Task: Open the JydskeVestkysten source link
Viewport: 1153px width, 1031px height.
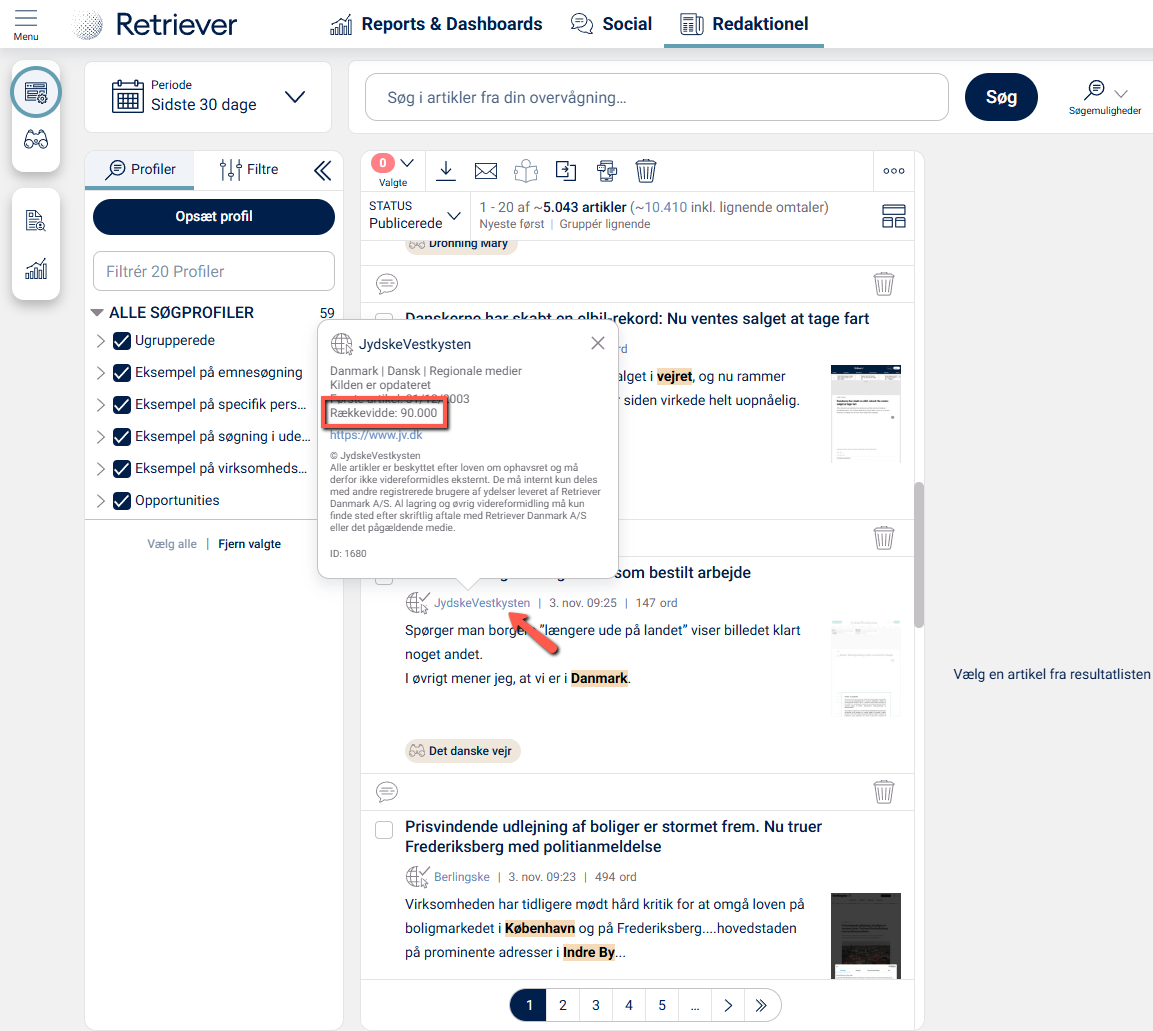Action: coord(482,603)
